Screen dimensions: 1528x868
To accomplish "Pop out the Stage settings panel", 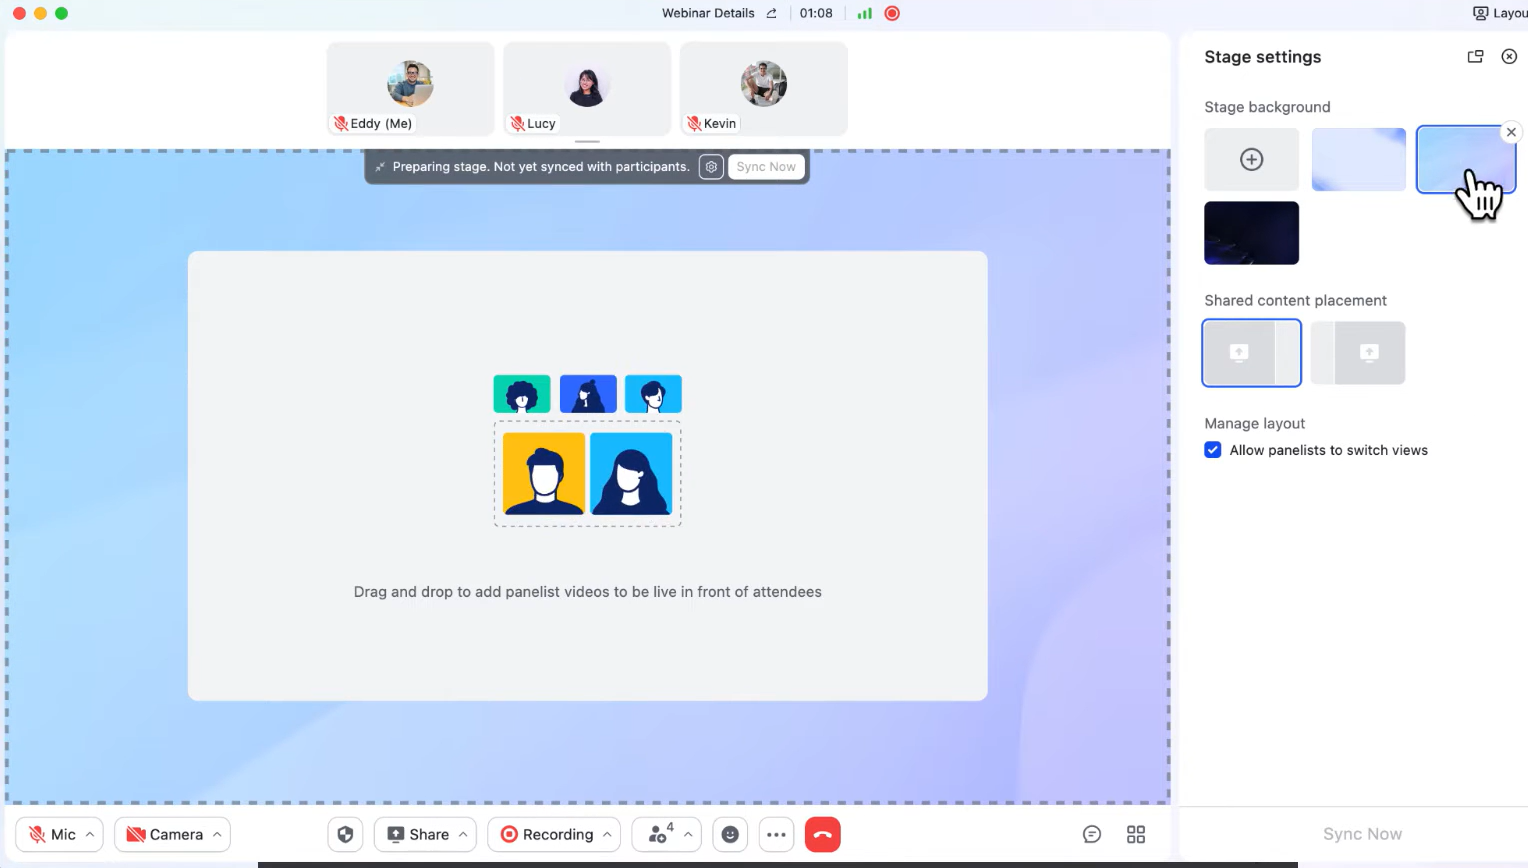I will coord(1475,57).
